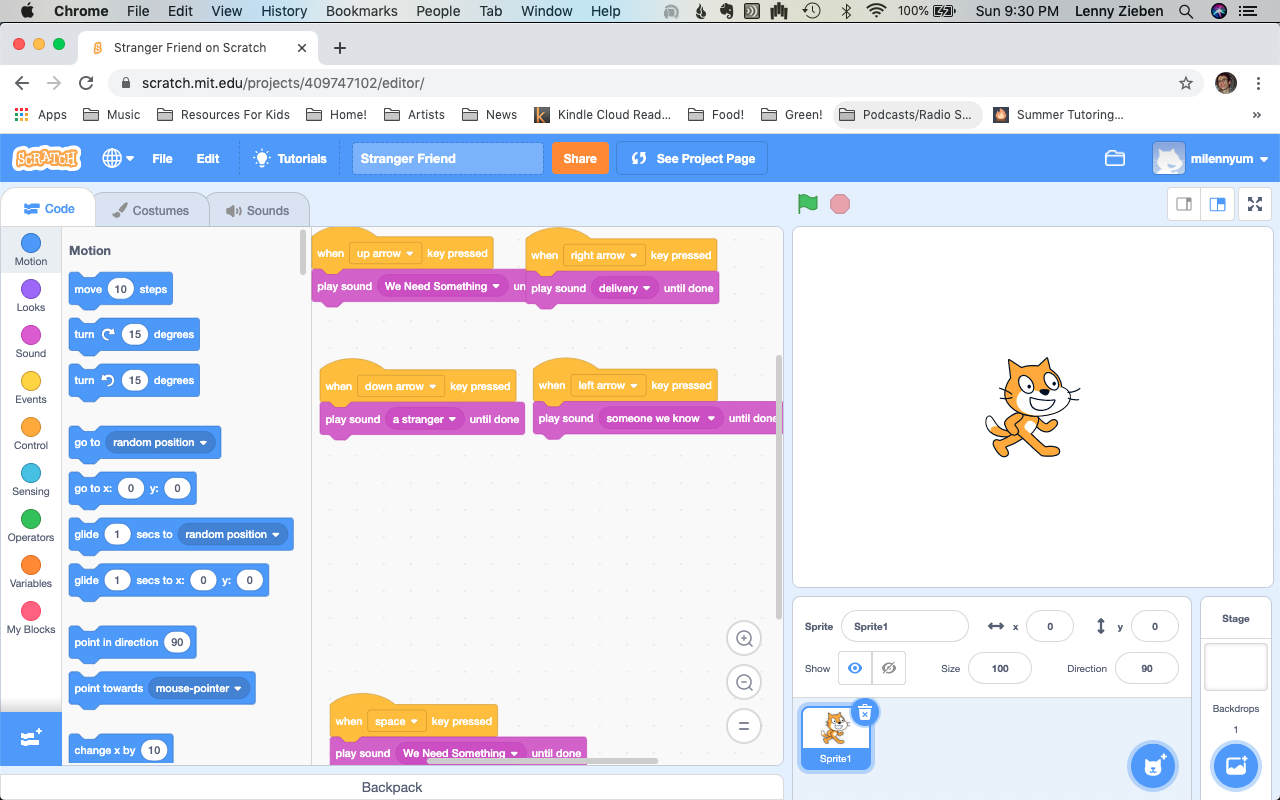Click the project title field
The width and height of the screenshot is (1280, 800).
coord(448,158)
